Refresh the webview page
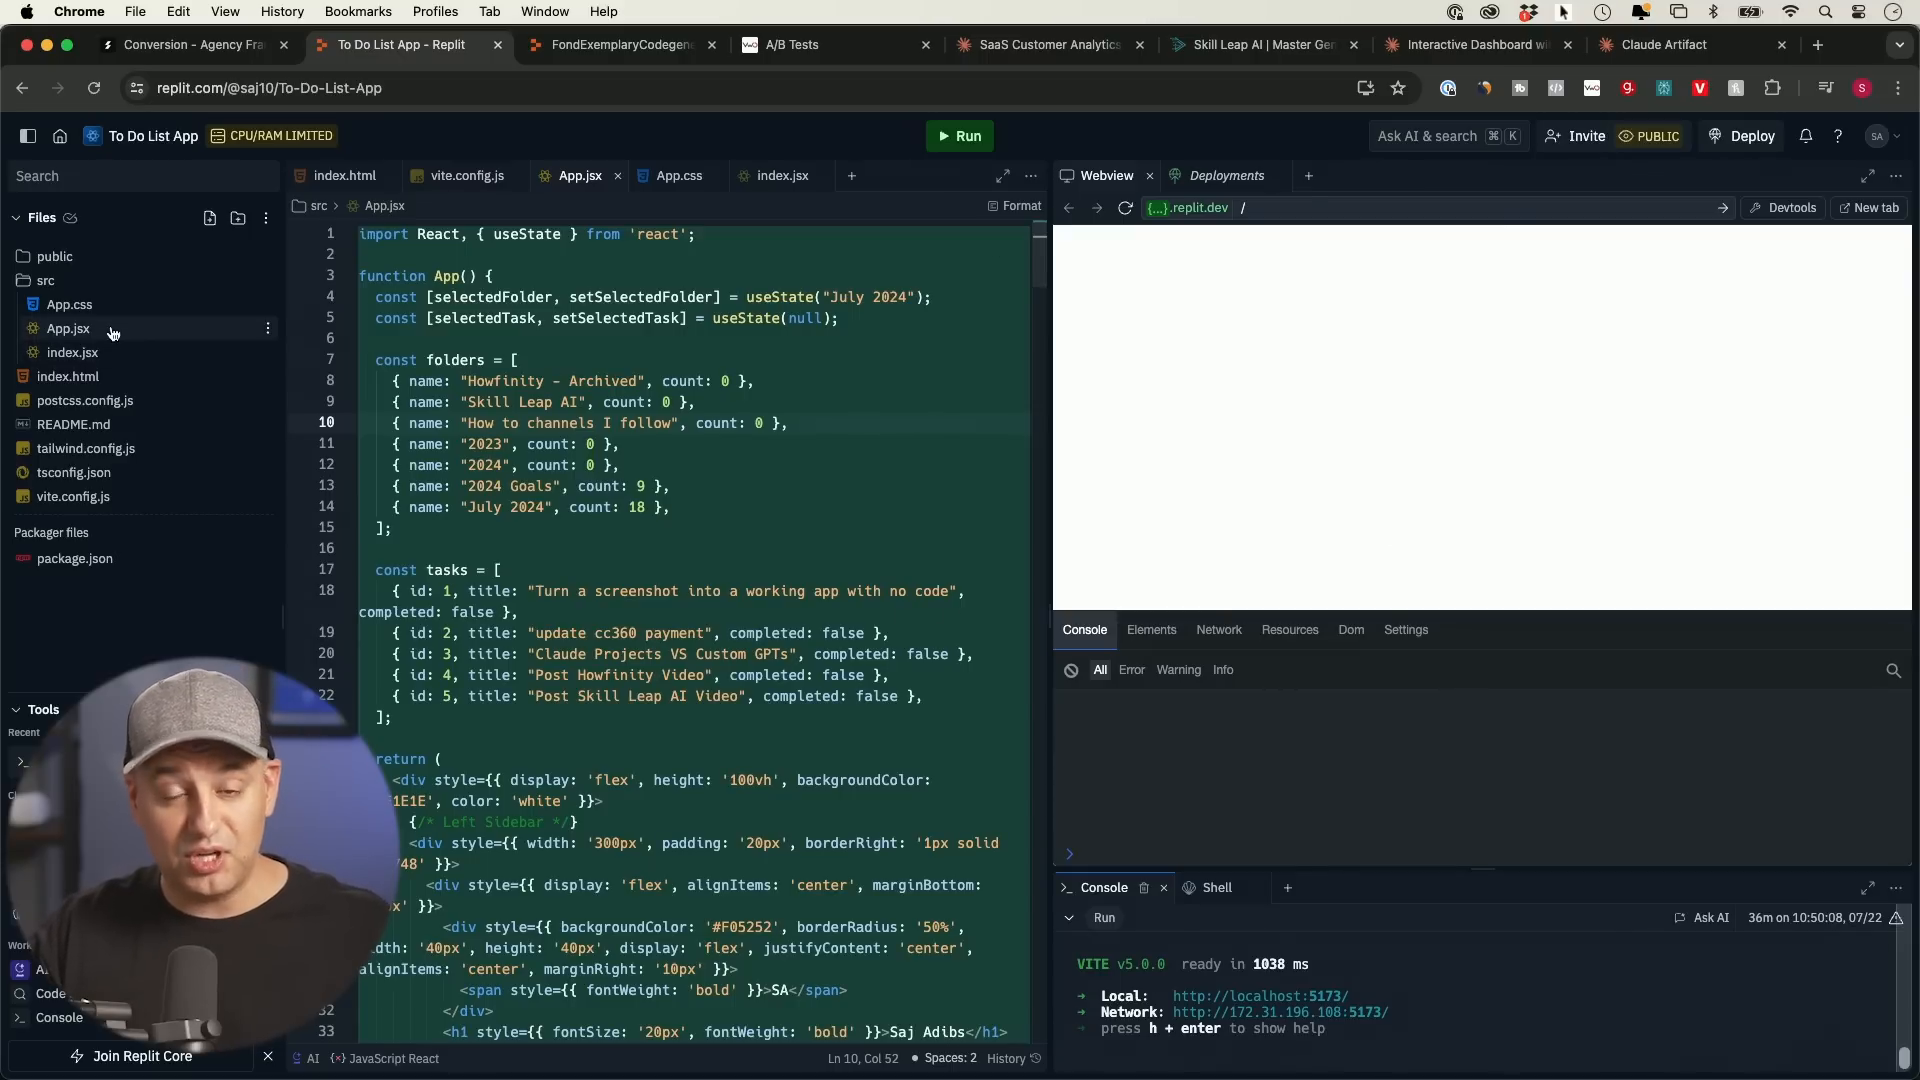This screenshot has width=1920, height=1080. [1125, 208]
